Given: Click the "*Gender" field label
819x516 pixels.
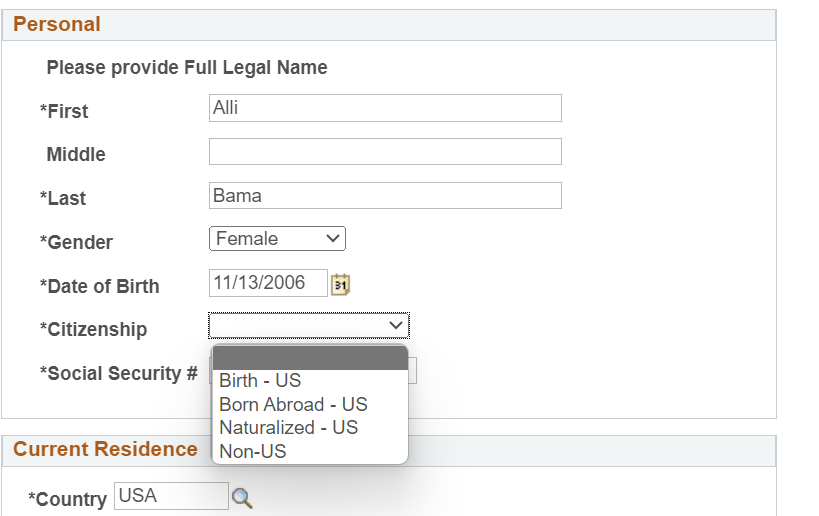Looking at the screenshot, I should 76,243.
